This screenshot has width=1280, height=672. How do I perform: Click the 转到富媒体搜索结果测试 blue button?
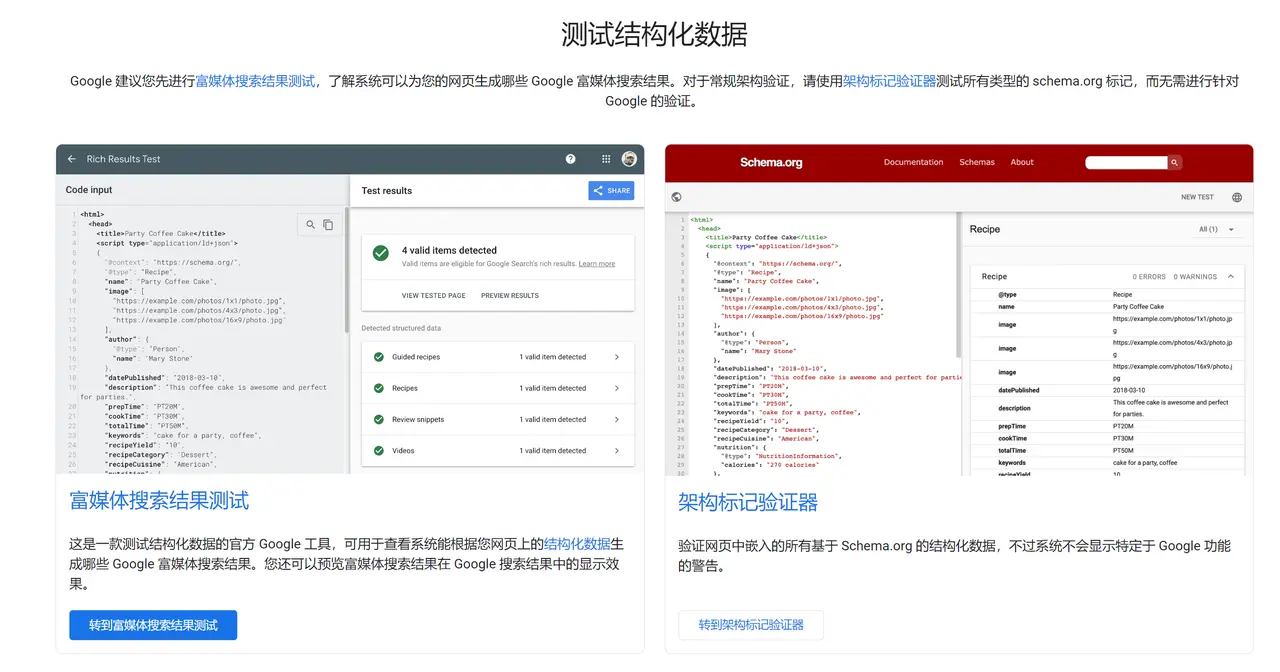(x=153, y=625)
